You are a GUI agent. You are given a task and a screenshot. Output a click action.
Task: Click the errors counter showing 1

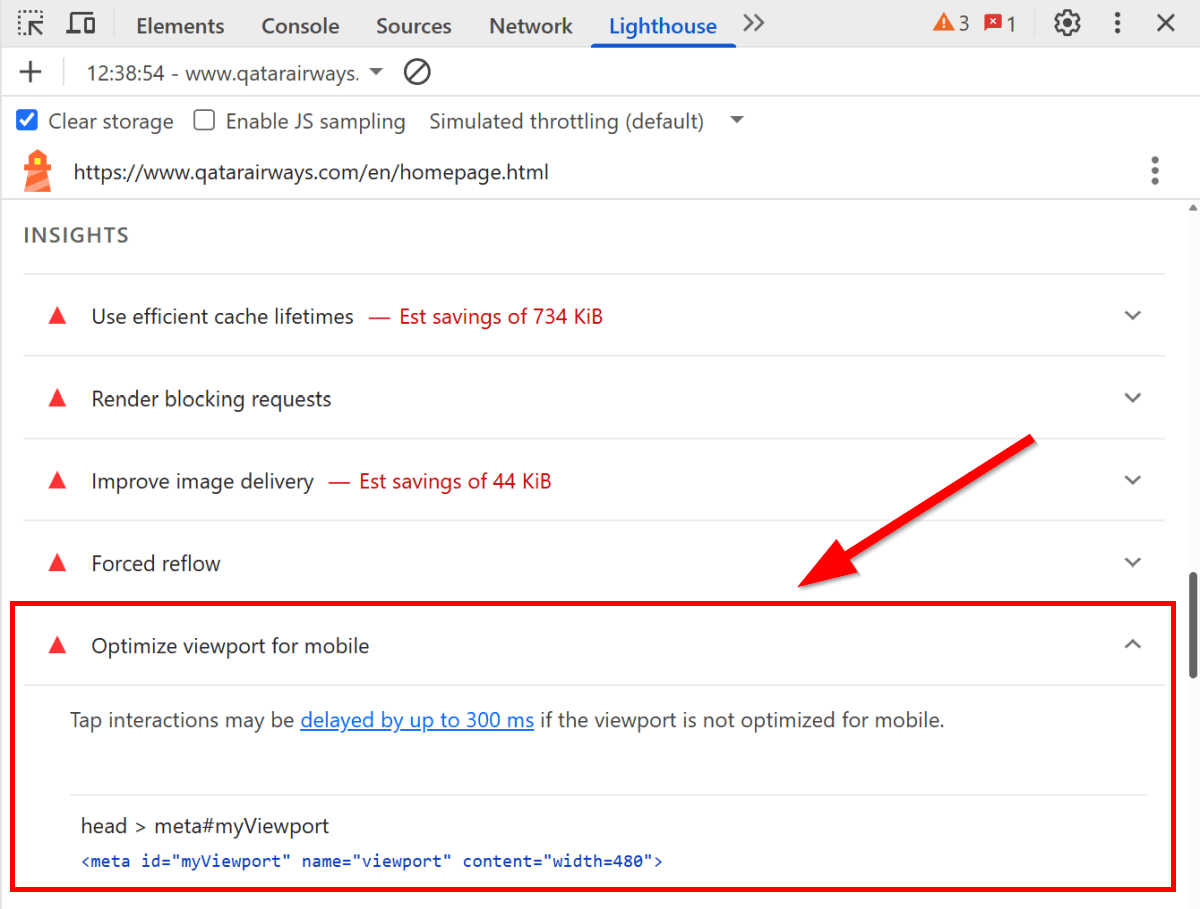[x=998, y=22]
